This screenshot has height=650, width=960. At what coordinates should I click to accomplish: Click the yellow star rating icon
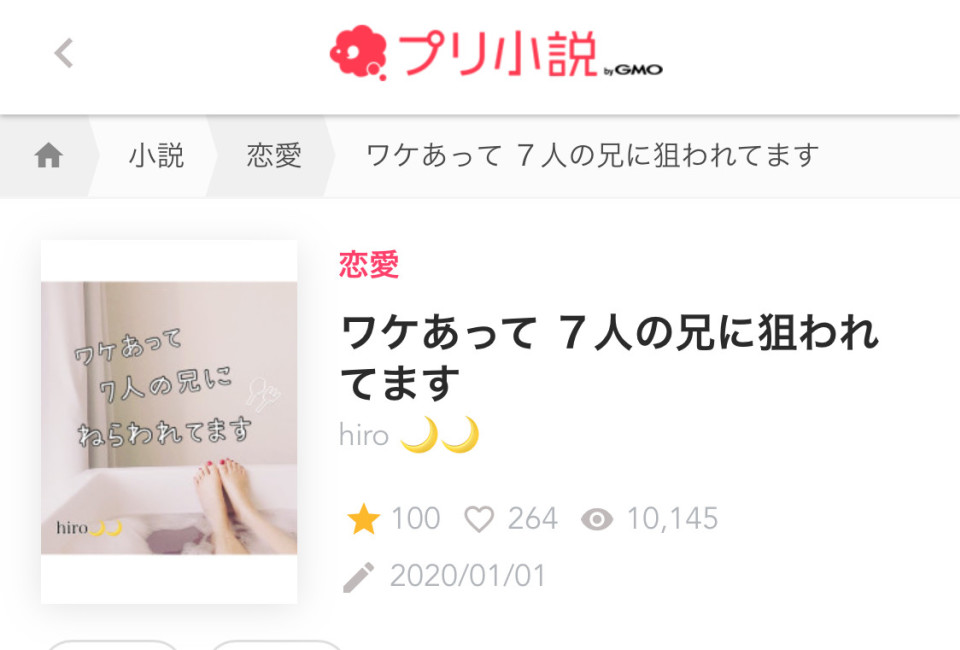click(x=364, y=518)
